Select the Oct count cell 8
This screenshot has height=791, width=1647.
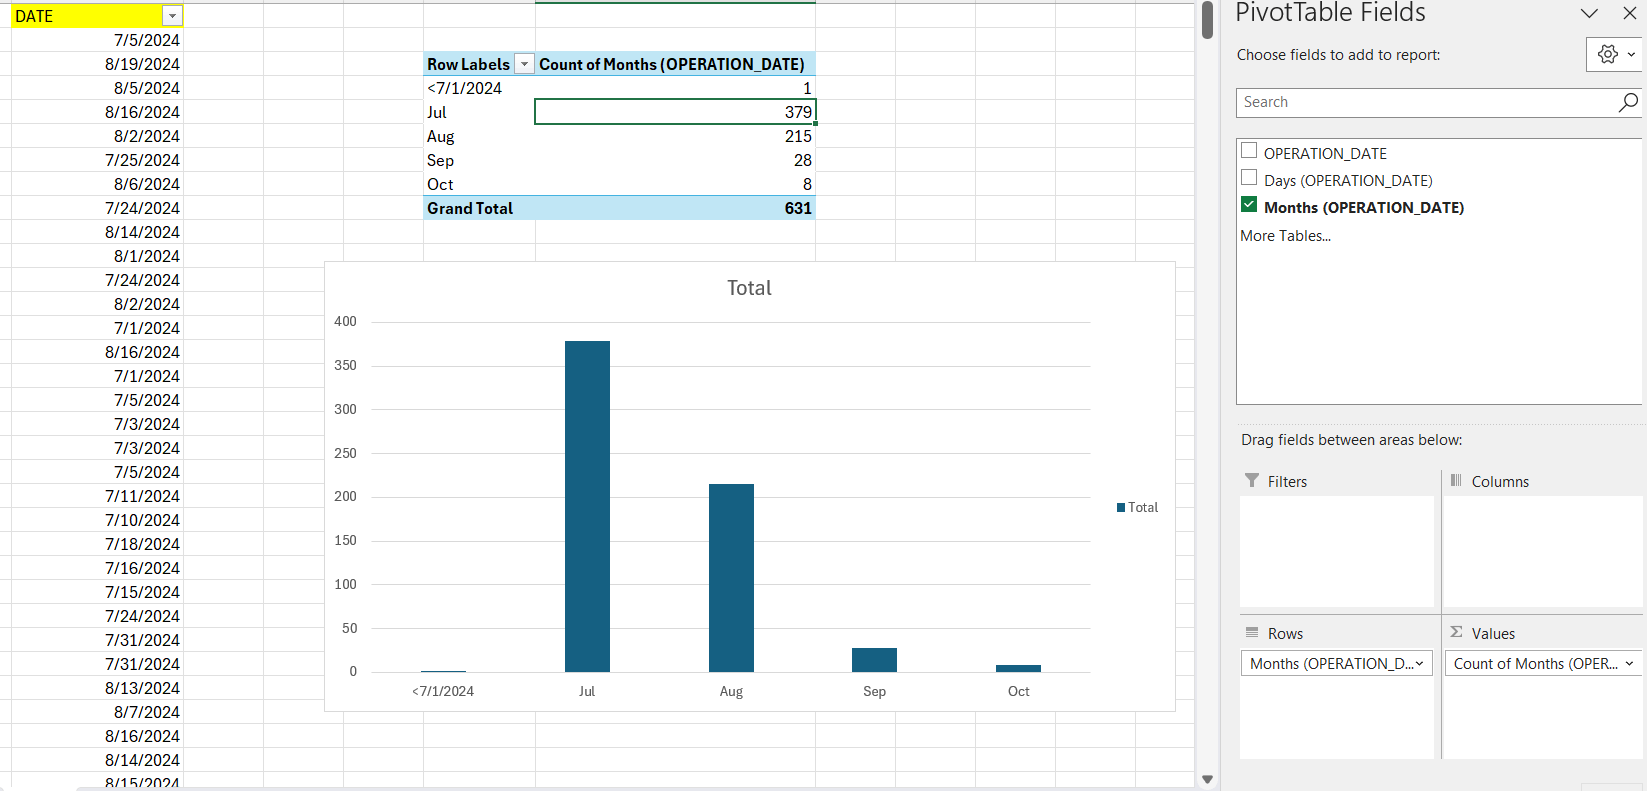[x=675, y=184]
